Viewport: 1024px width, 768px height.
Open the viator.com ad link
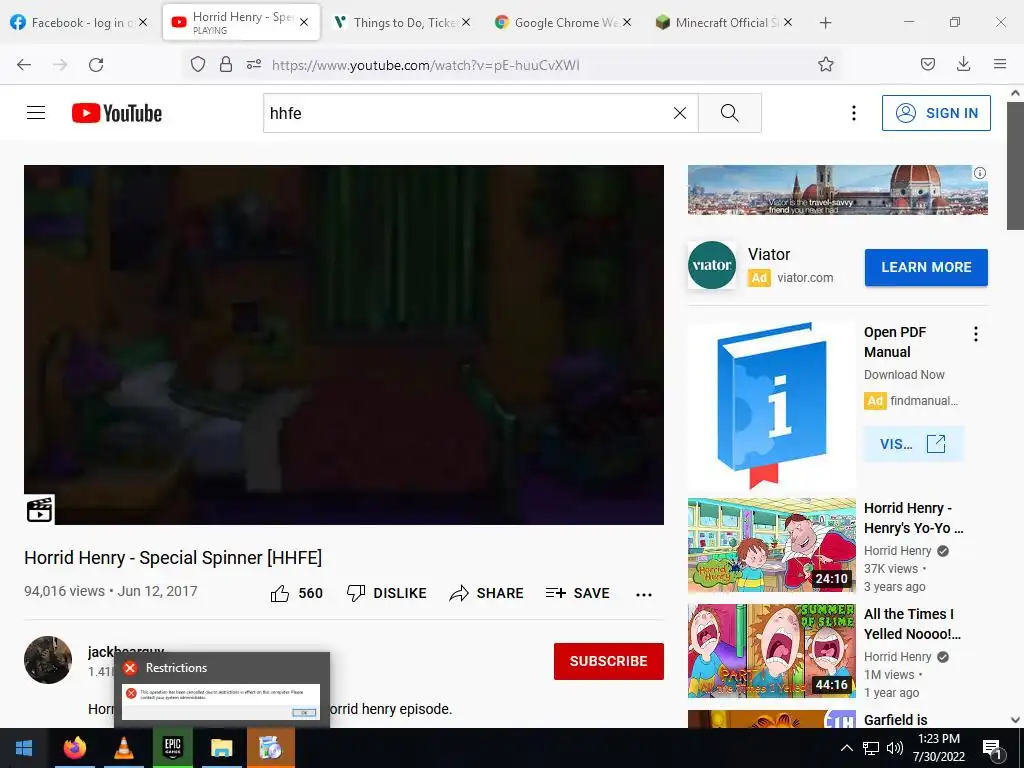click(x=805, y=278)
